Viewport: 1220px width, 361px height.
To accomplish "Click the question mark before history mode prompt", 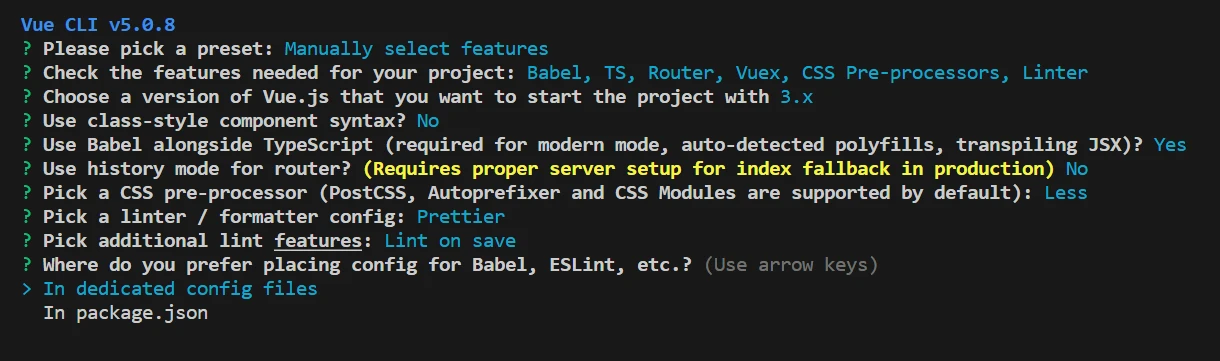I will coord(25,168).
